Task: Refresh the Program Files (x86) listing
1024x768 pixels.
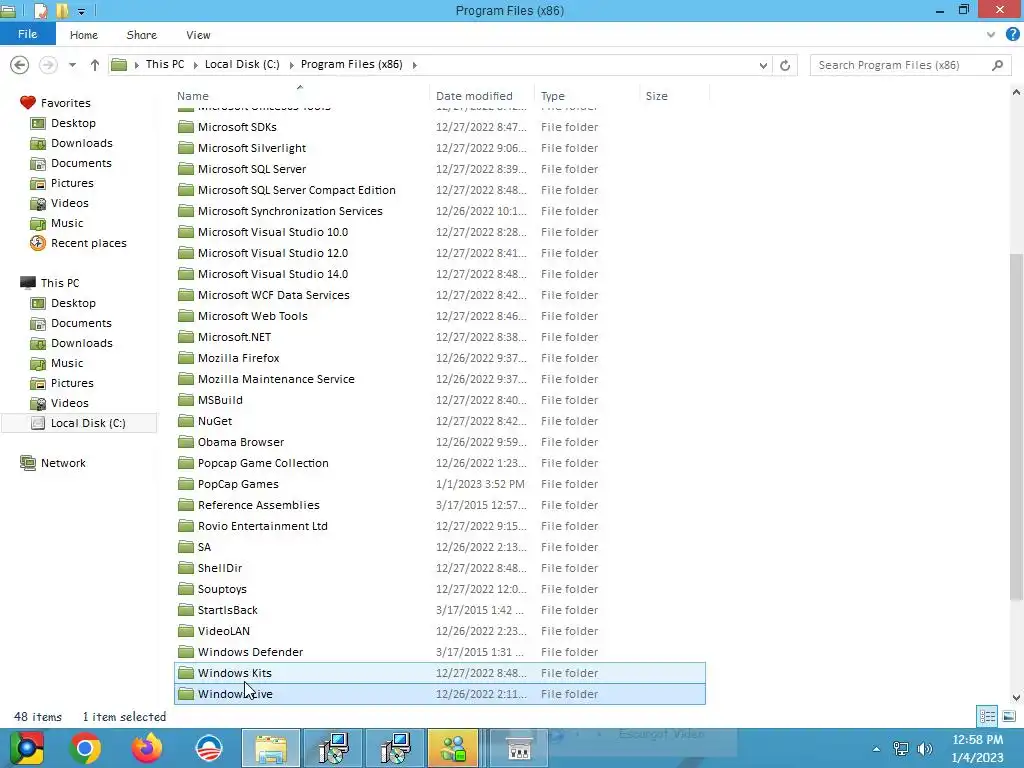Action: pyautogui.click(x=785, y=65)
